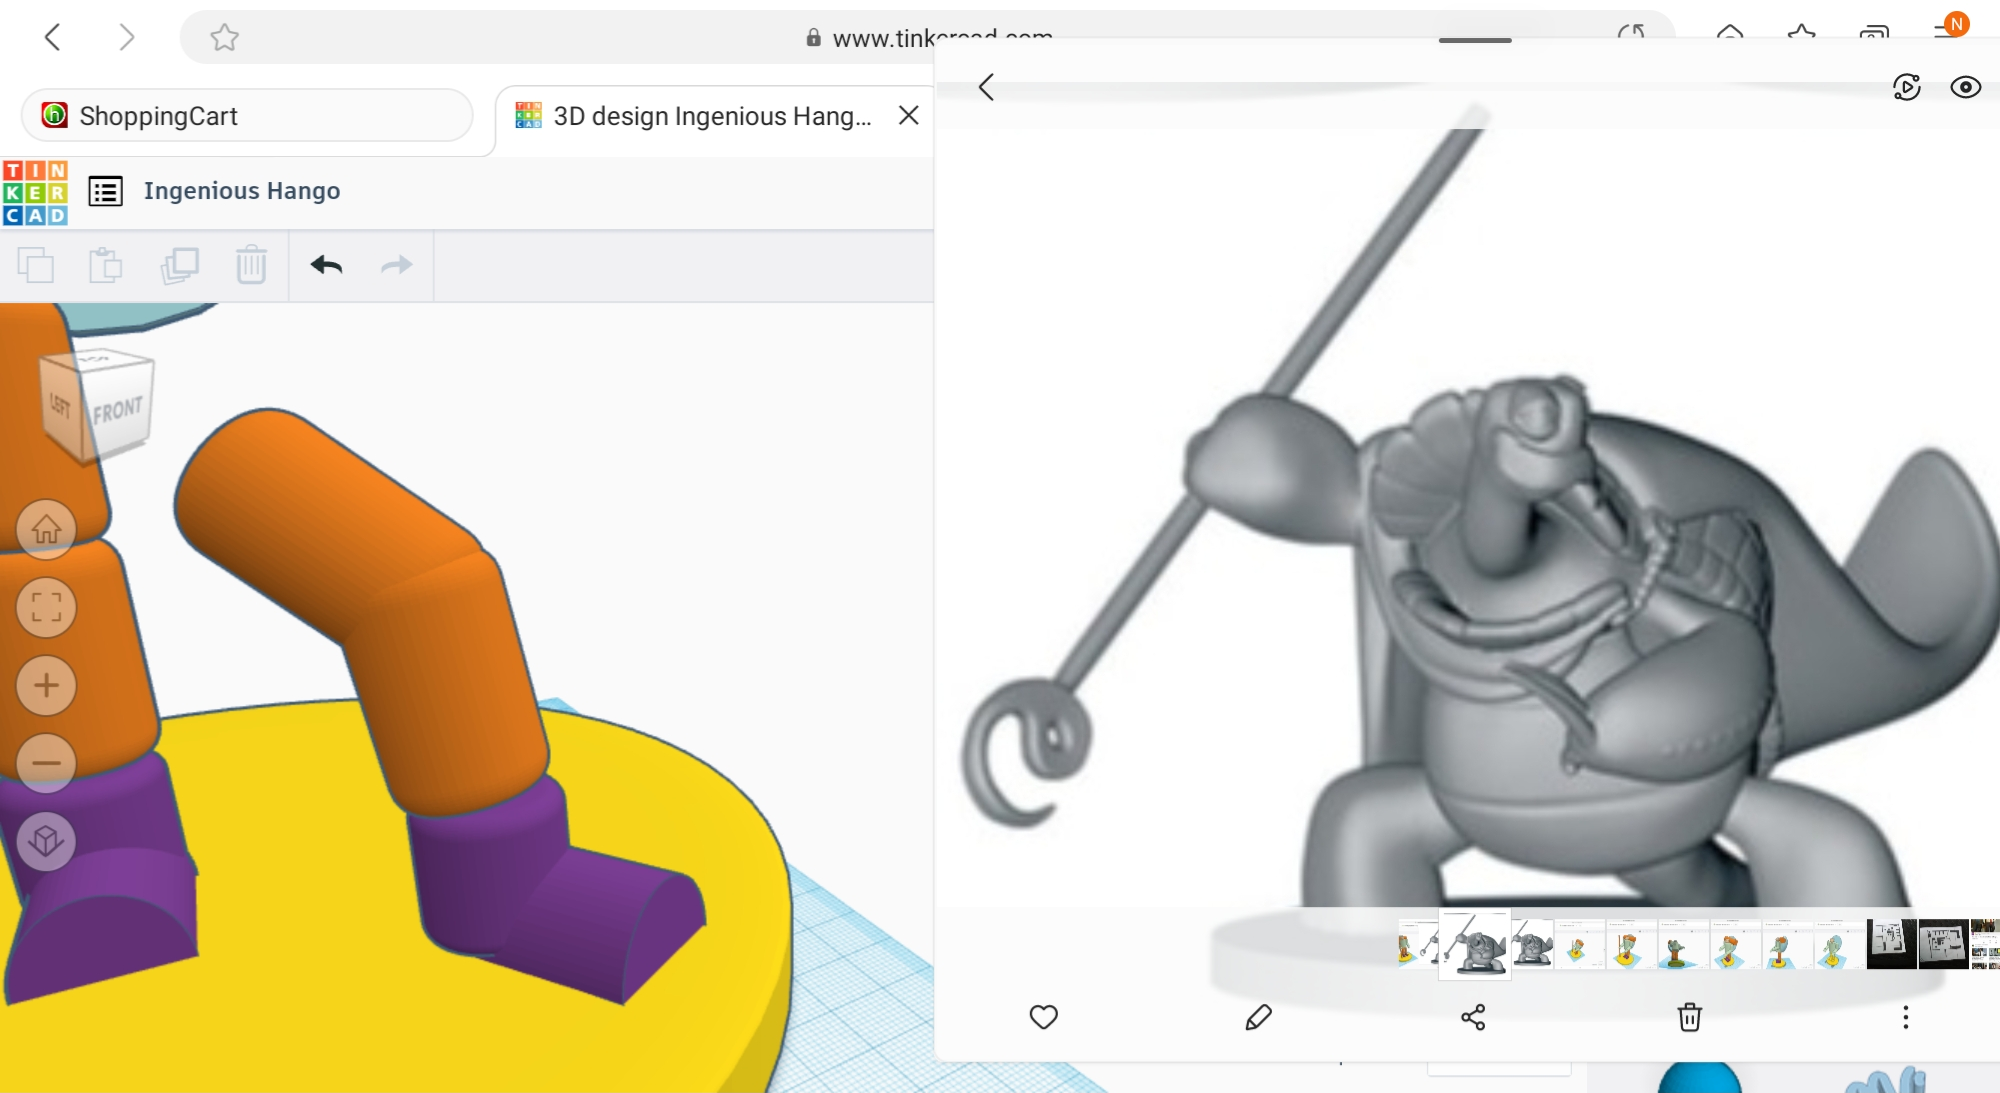Zoom out with the minus button

(46, 763)
